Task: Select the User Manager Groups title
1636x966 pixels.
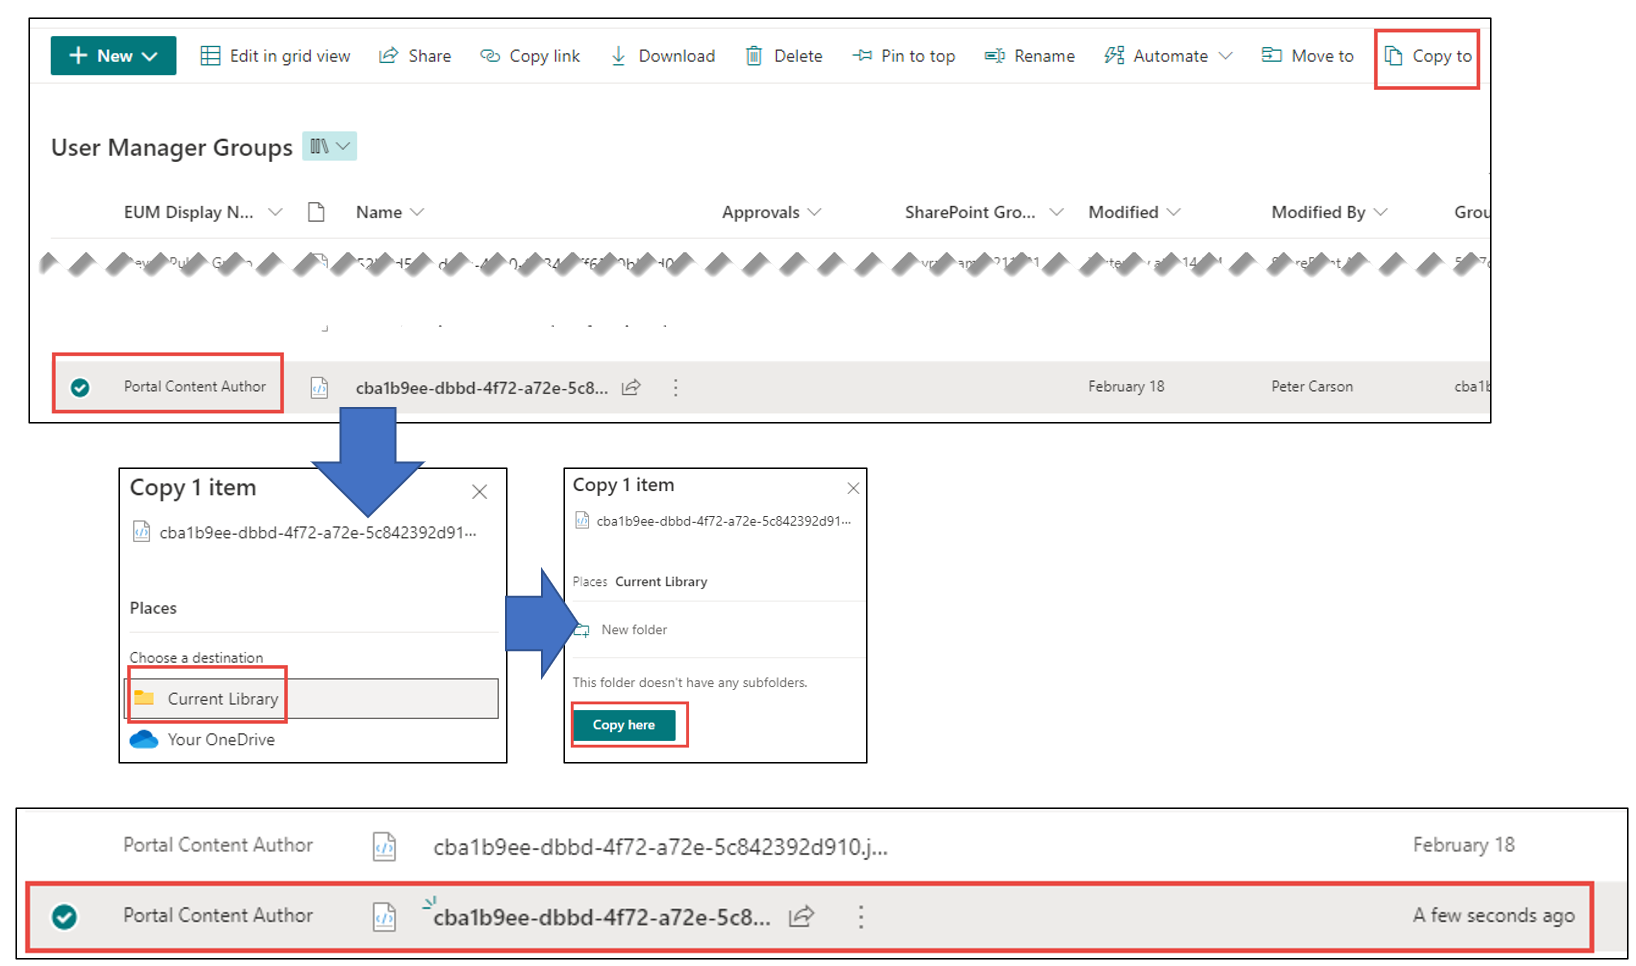Action: pos(172,148)
